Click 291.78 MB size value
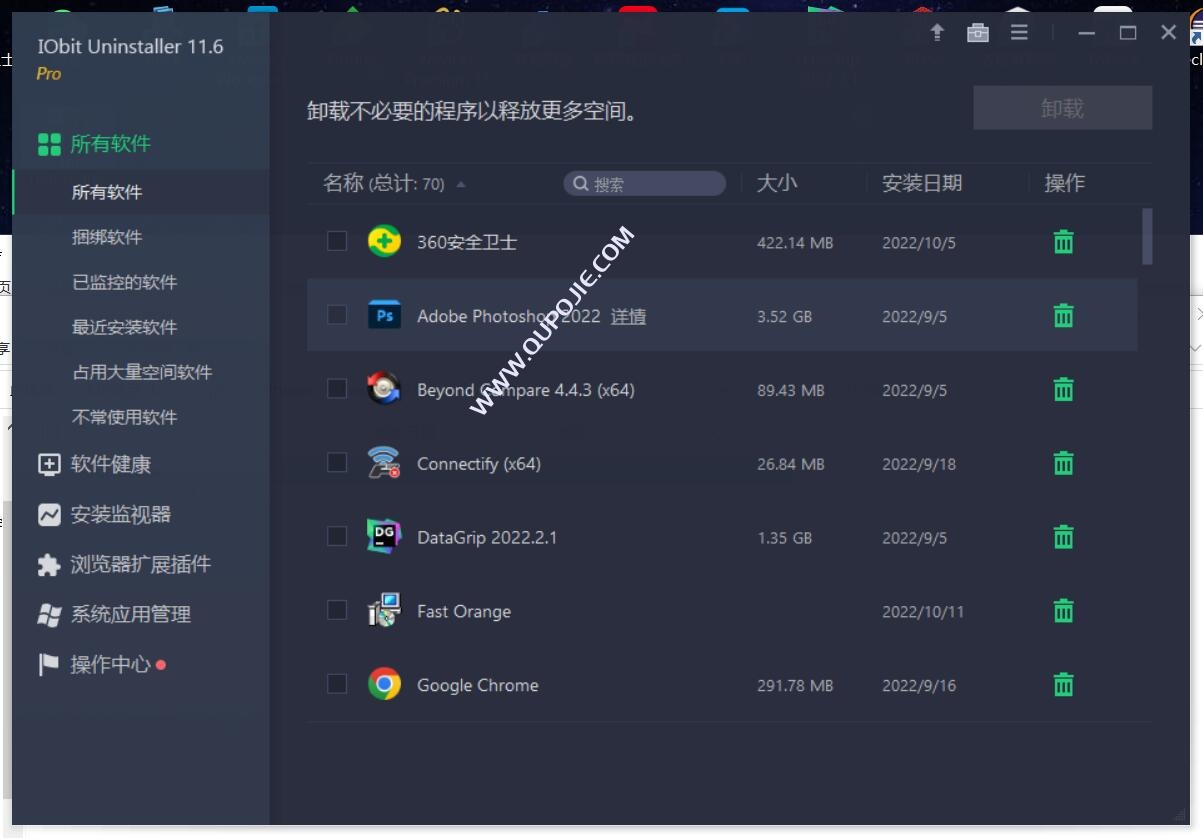Image resolution: width=1203 pixels, height=838 pixels. click(x=795, y=686)
